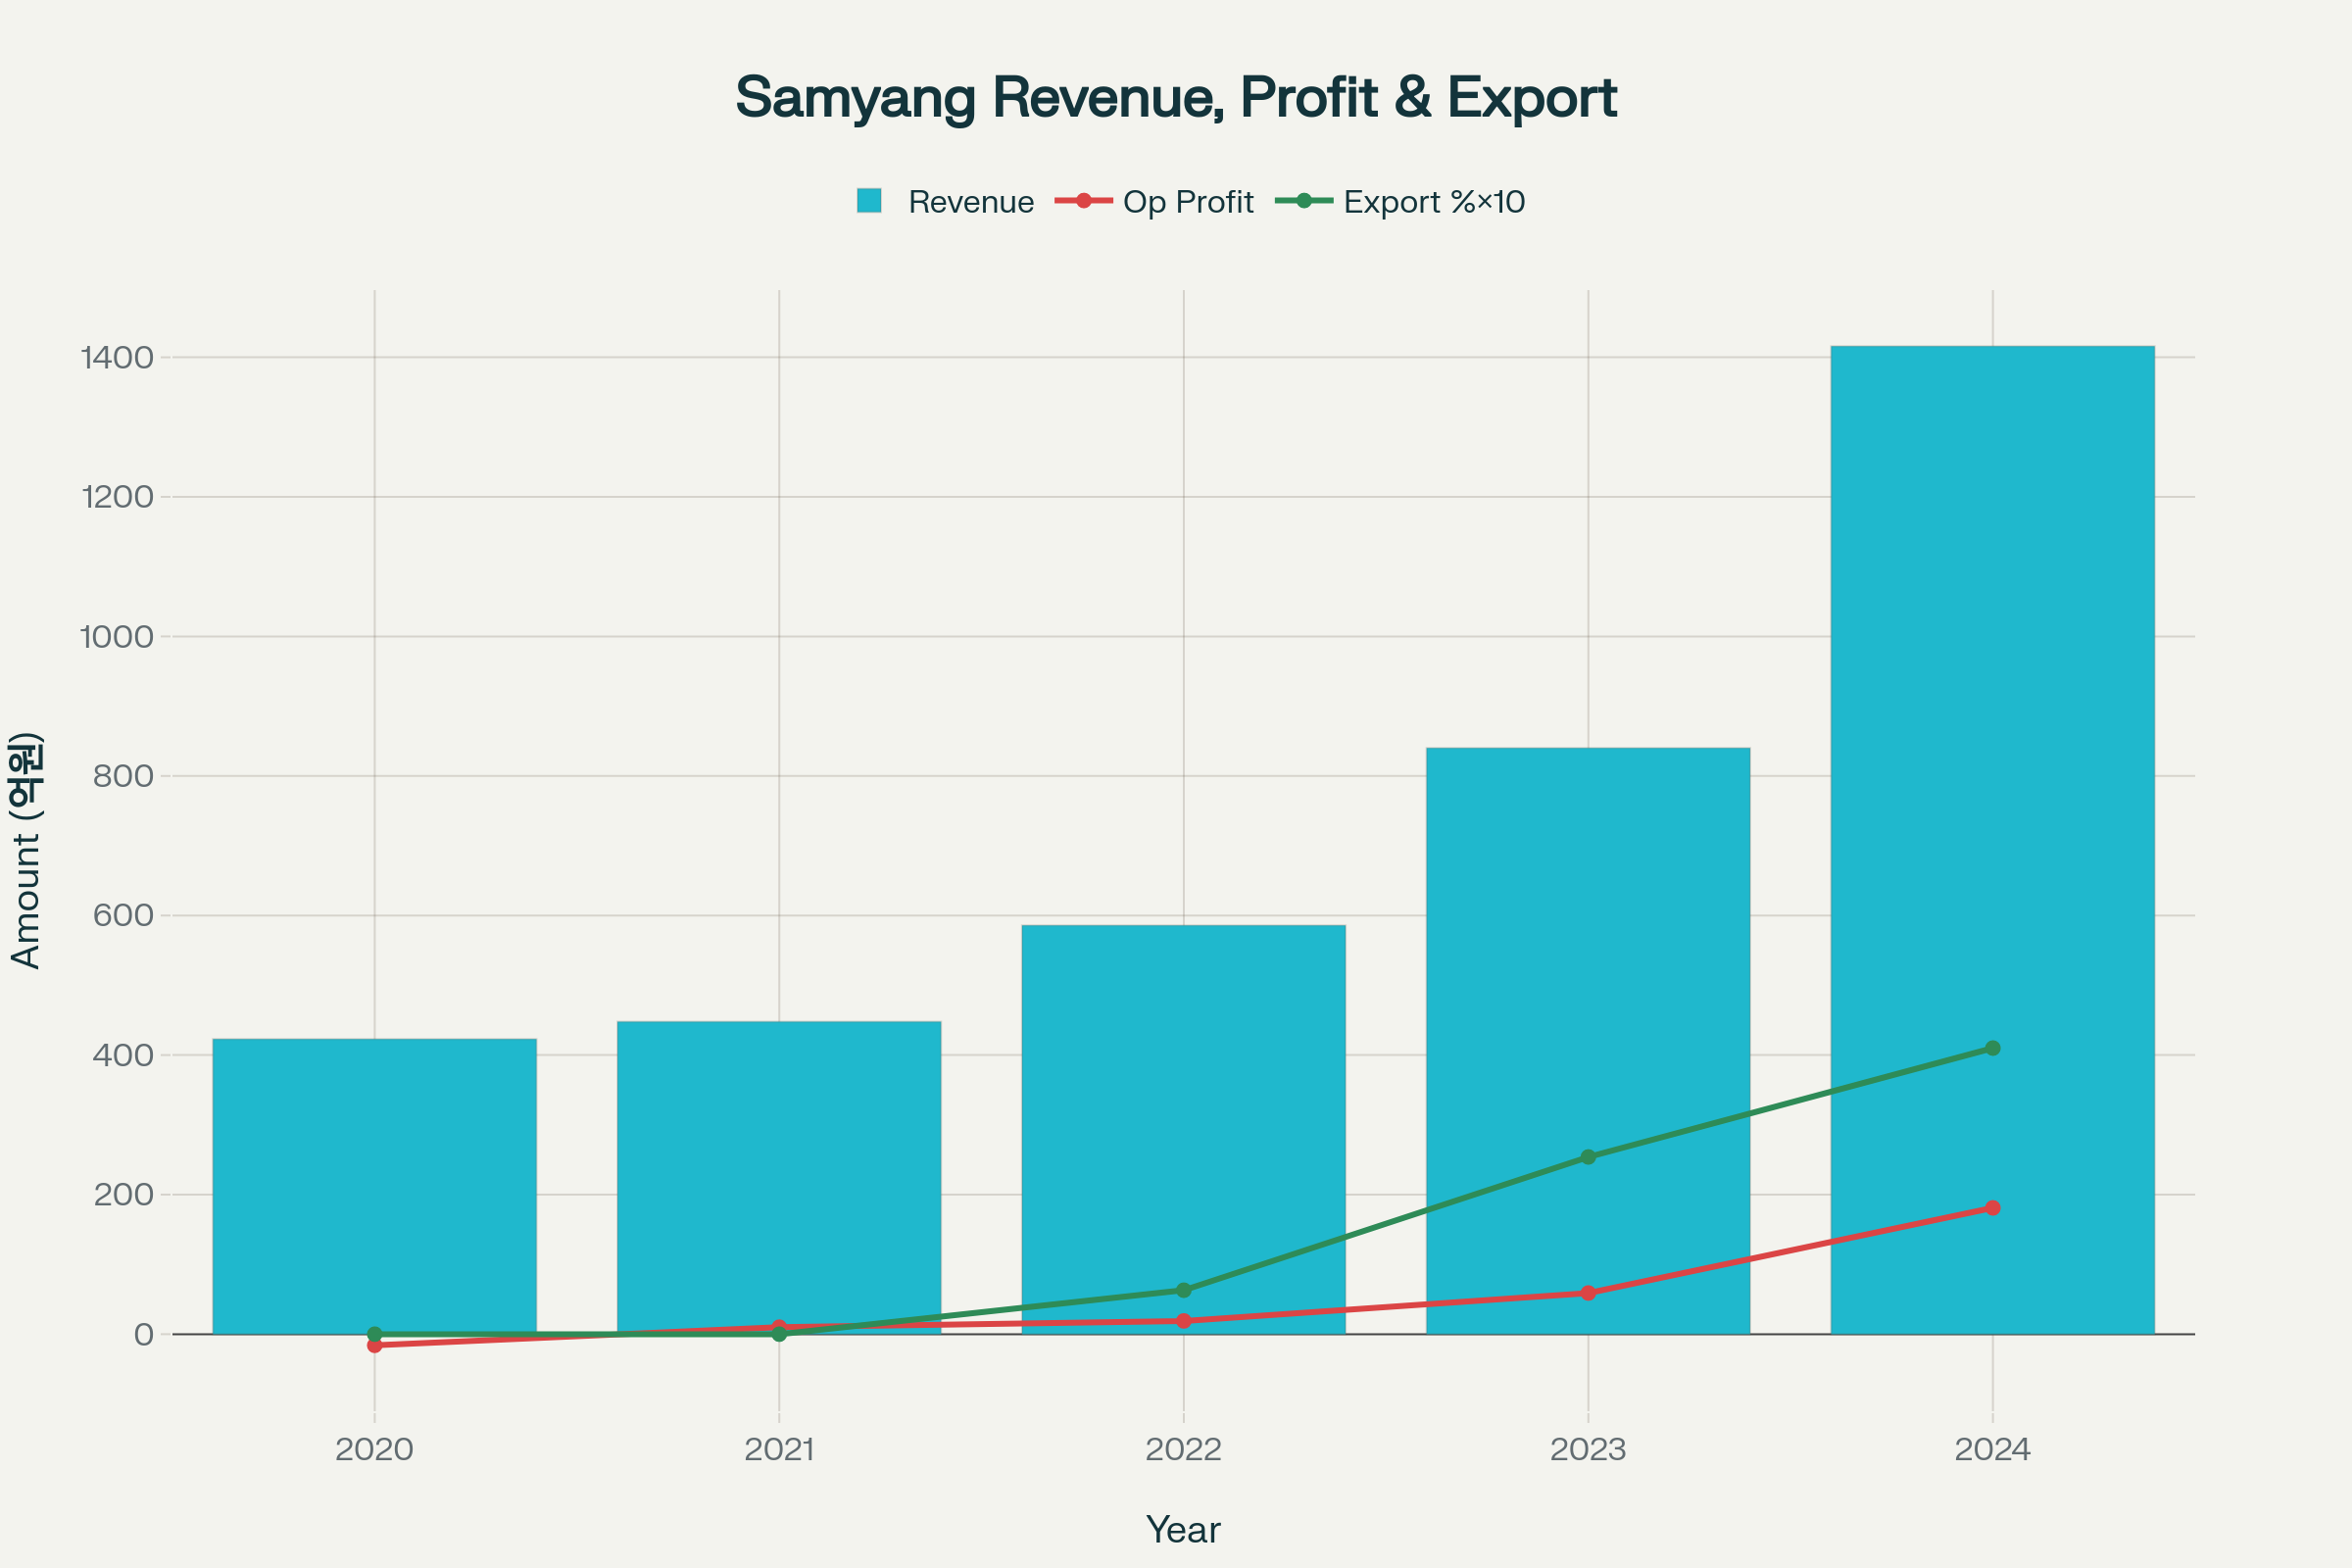Click the 2022 Export green data point

(x=1183, y=1290)
